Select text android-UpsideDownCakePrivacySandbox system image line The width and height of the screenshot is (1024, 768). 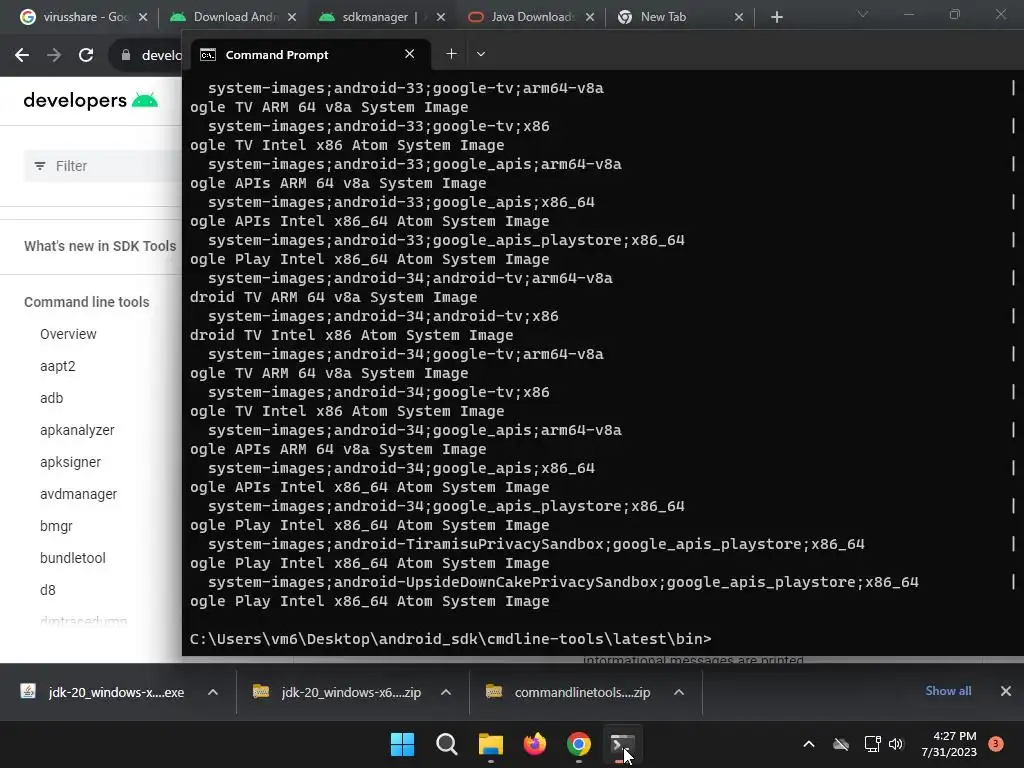point(563,582)
